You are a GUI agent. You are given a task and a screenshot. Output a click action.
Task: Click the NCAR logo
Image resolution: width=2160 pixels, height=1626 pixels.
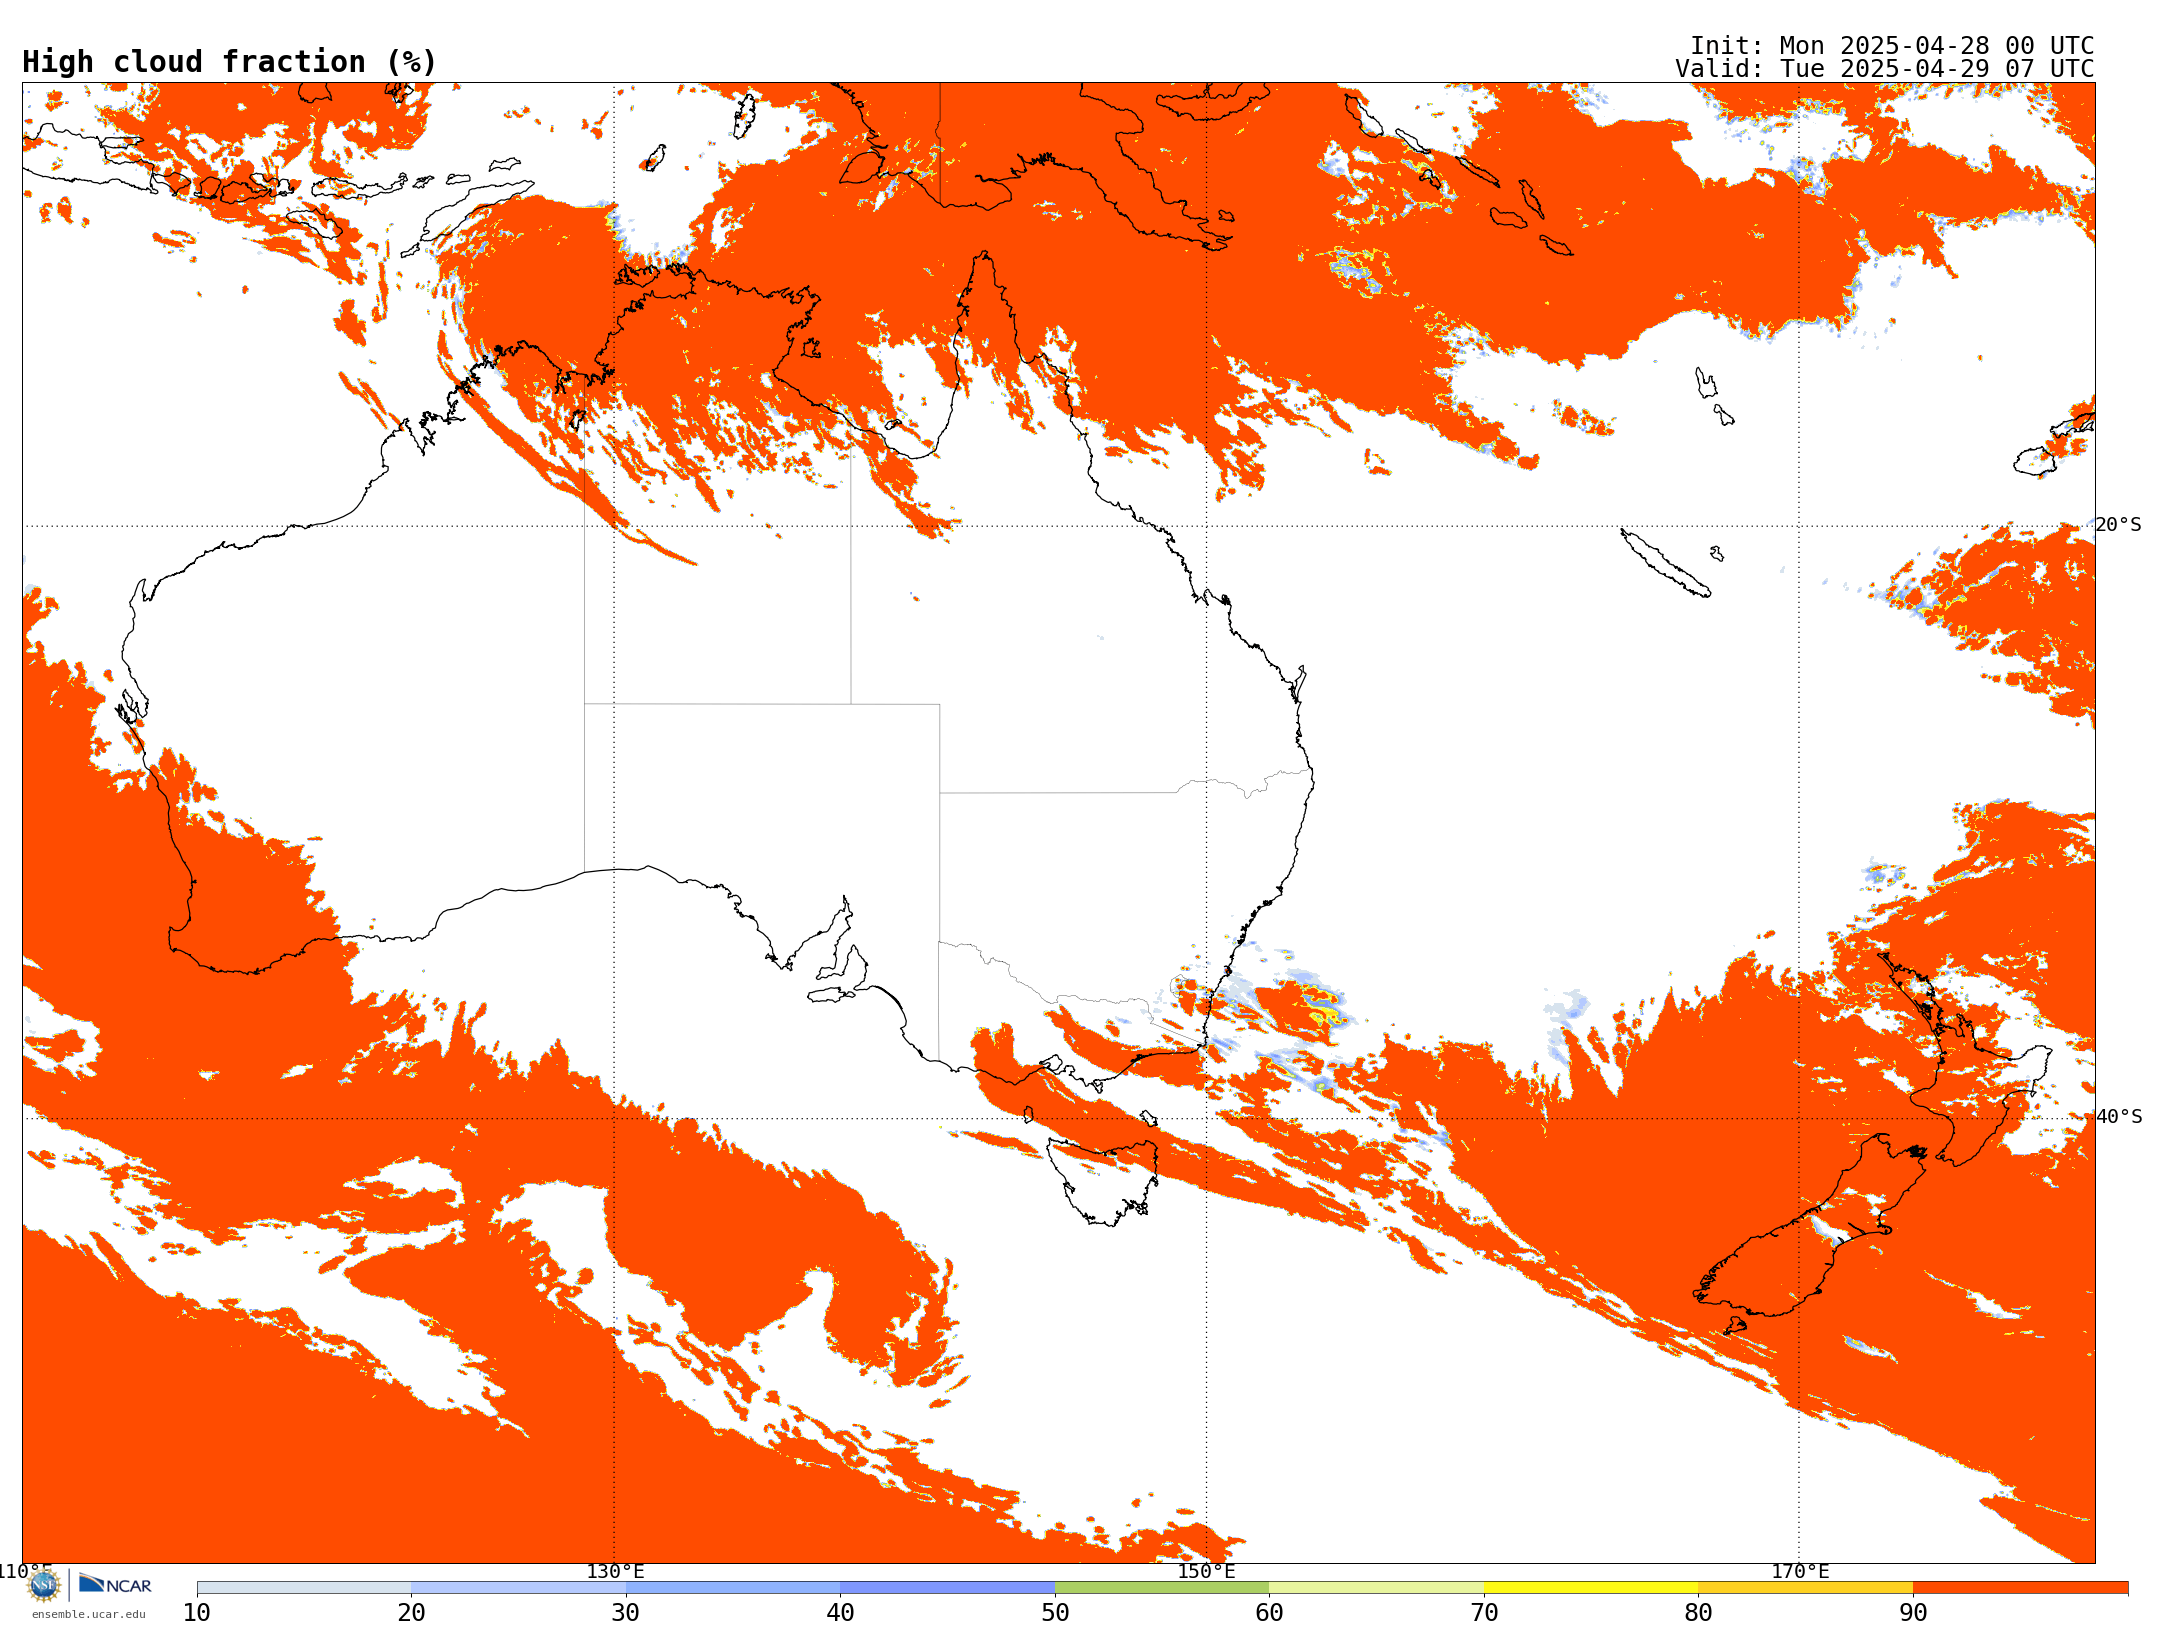[115, 1584]
